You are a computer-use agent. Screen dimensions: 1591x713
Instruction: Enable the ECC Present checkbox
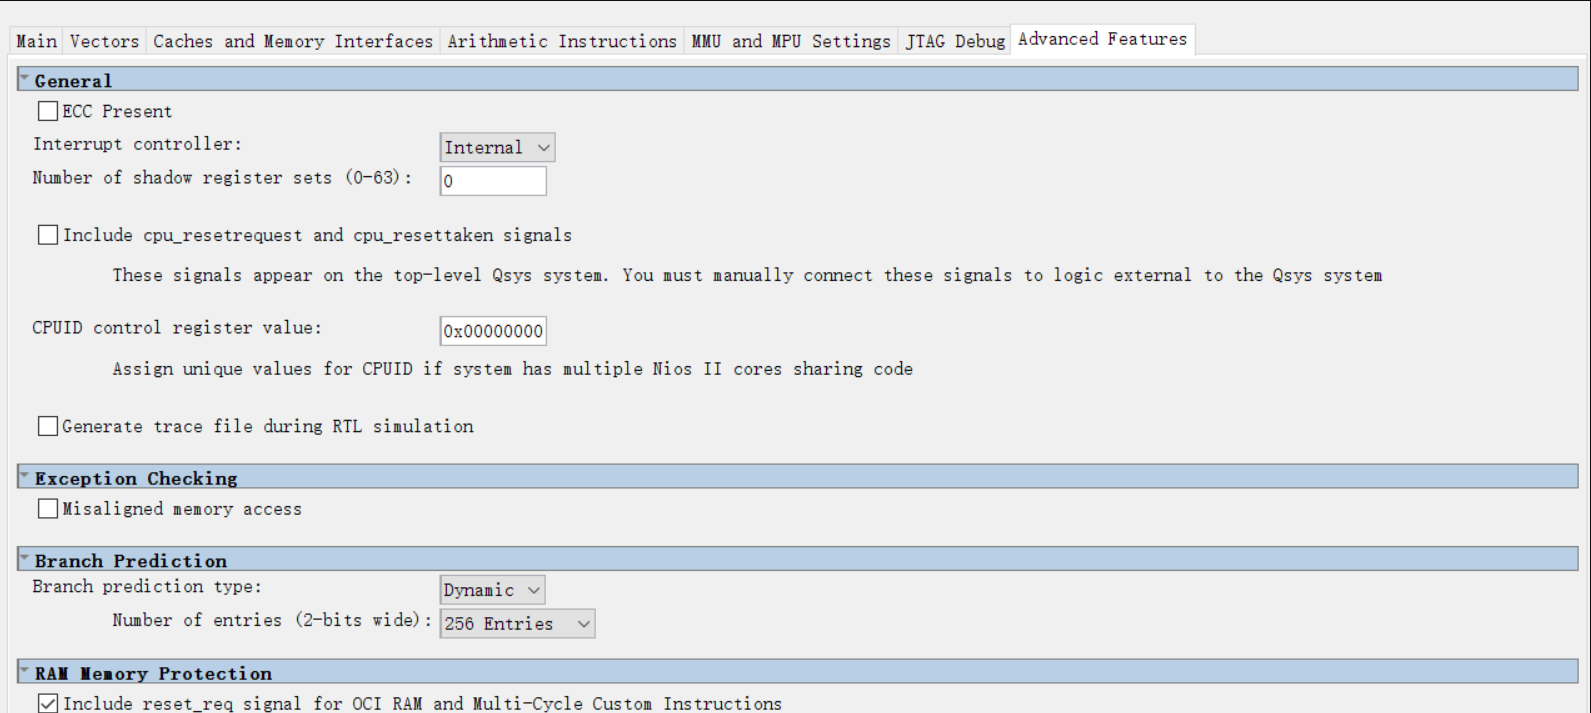pos(48,111)
